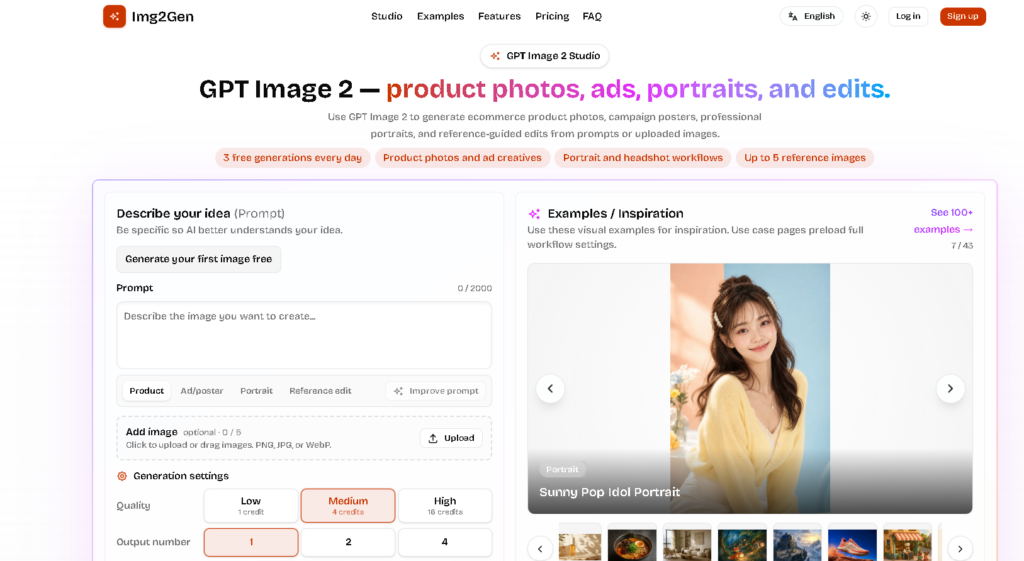Click 'Up to 5 reference images' pill

coord(805,158)
